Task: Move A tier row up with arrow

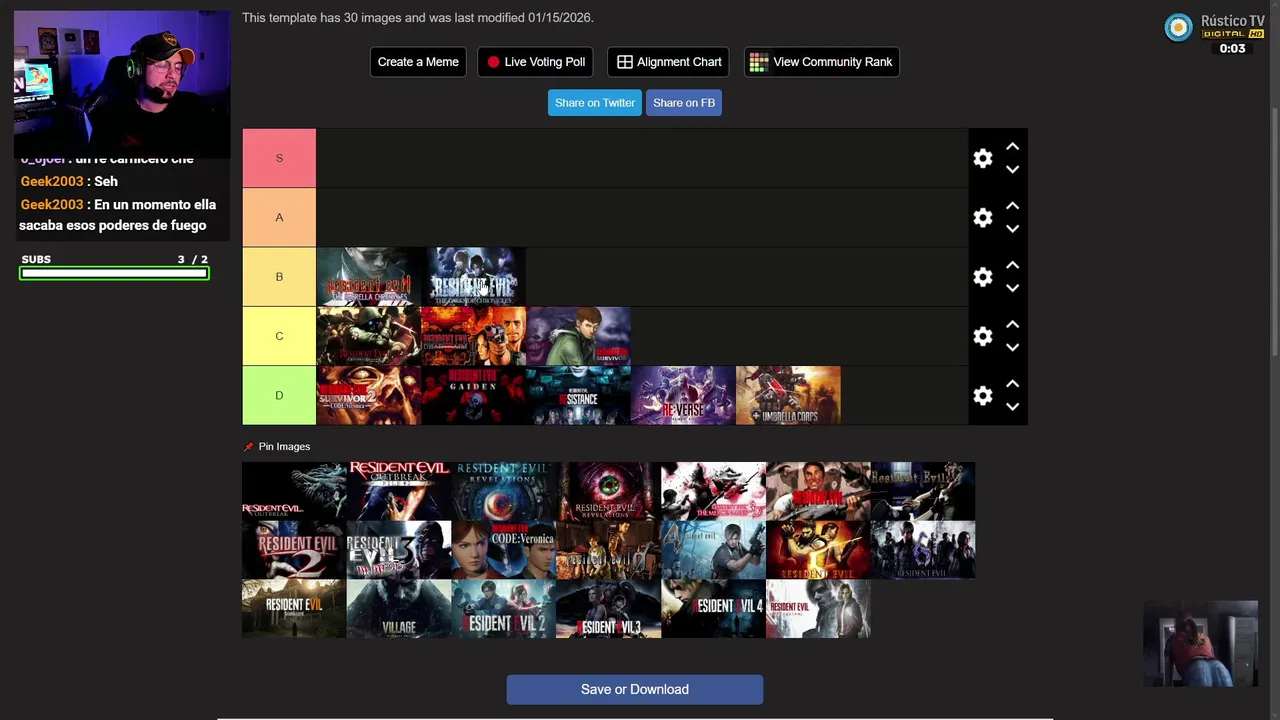Action: click(x=1012, y=205)
